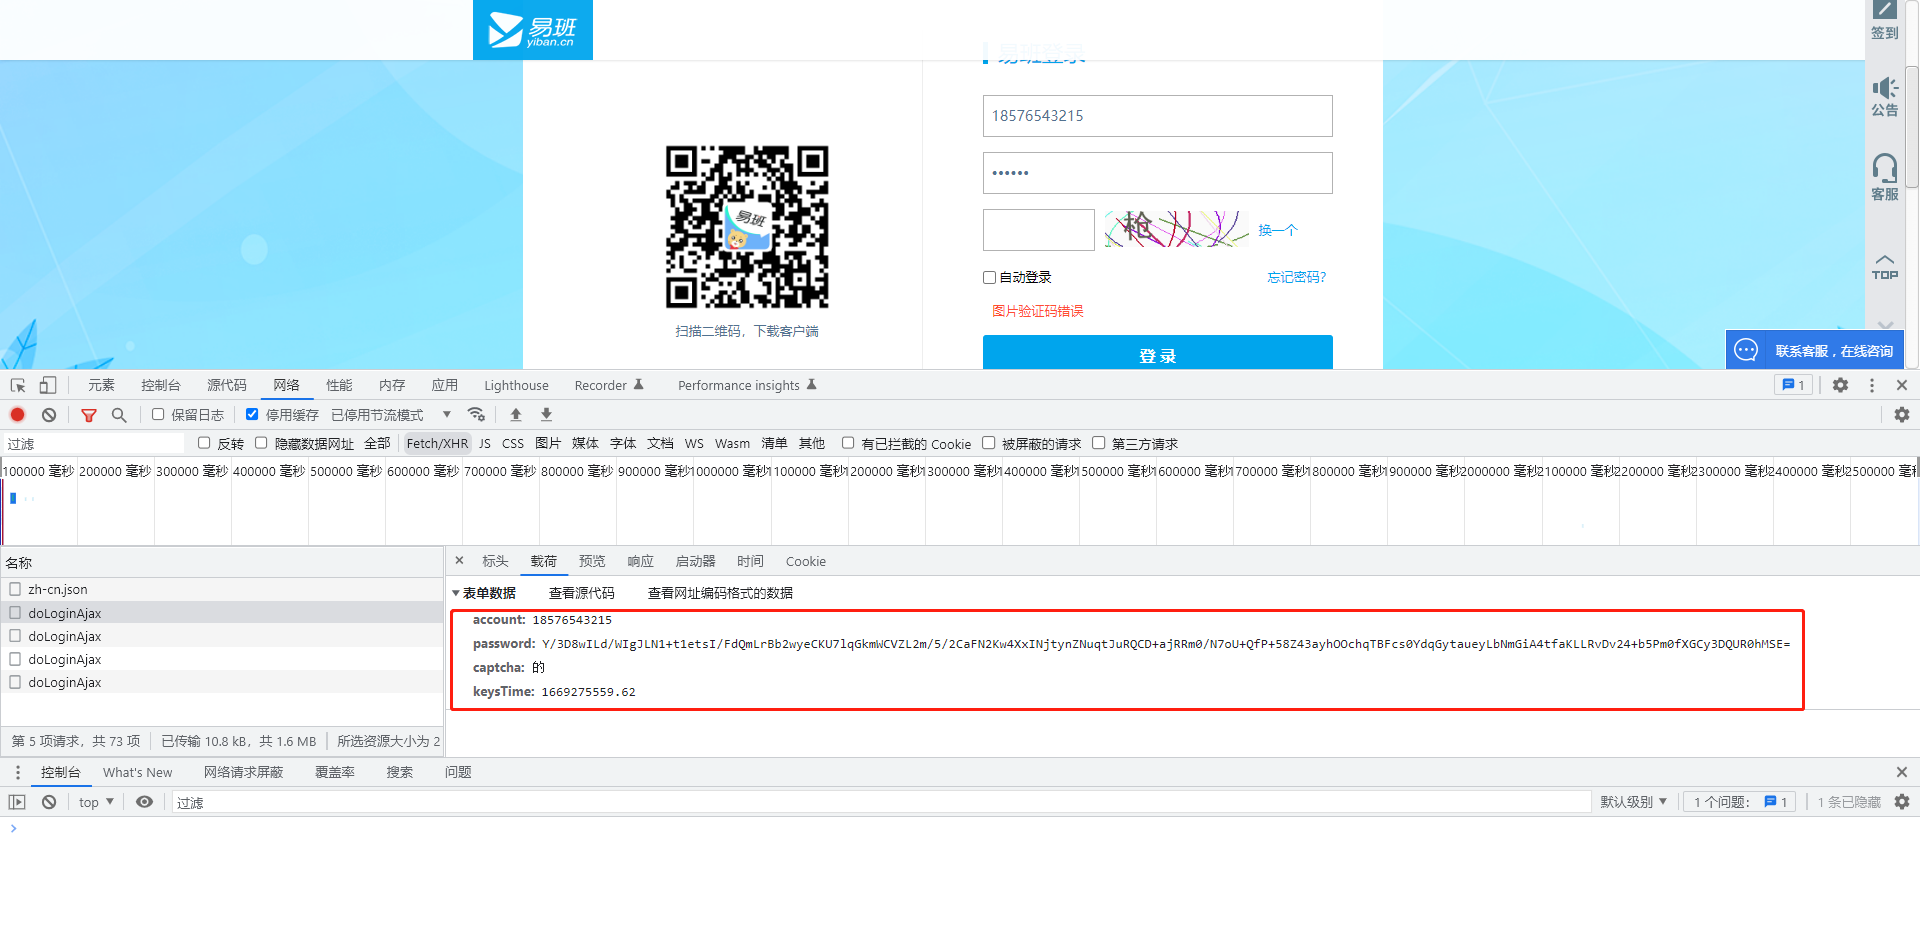
Task: Open drawer three-dot menu icon
Action: (17, 772)
